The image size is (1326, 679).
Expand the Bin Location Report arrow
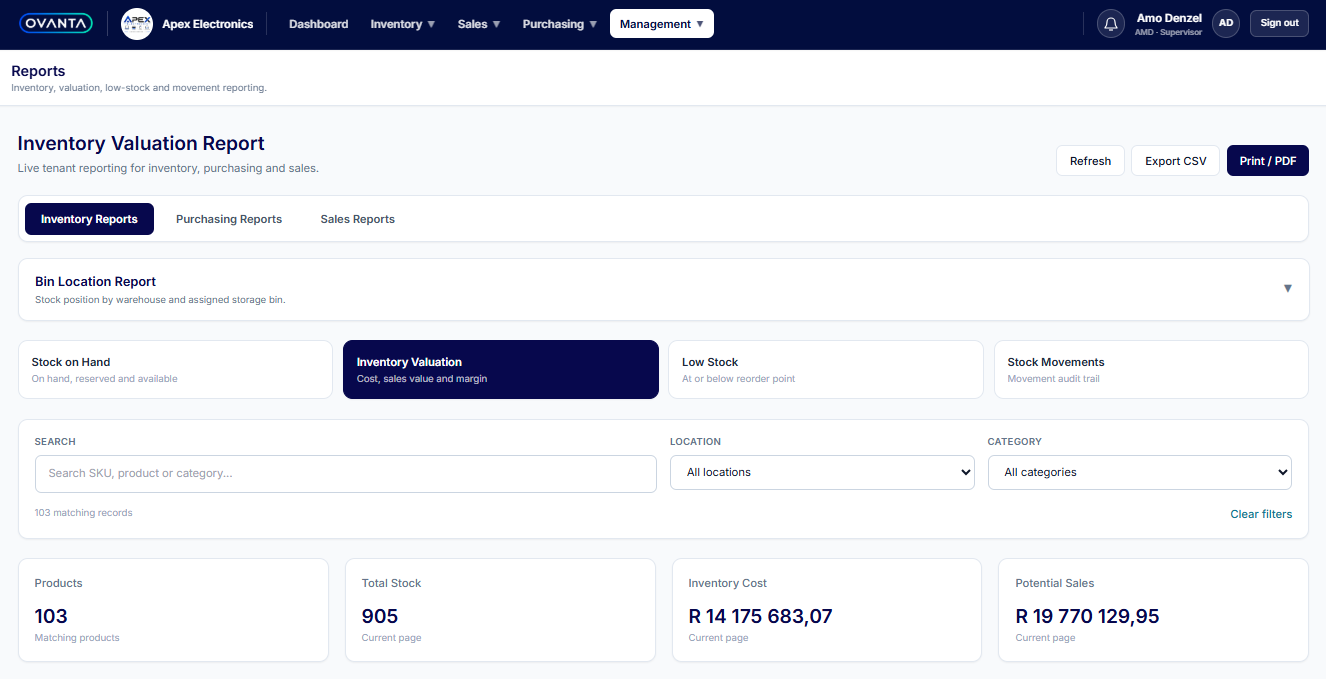[x=1288, y=289]
